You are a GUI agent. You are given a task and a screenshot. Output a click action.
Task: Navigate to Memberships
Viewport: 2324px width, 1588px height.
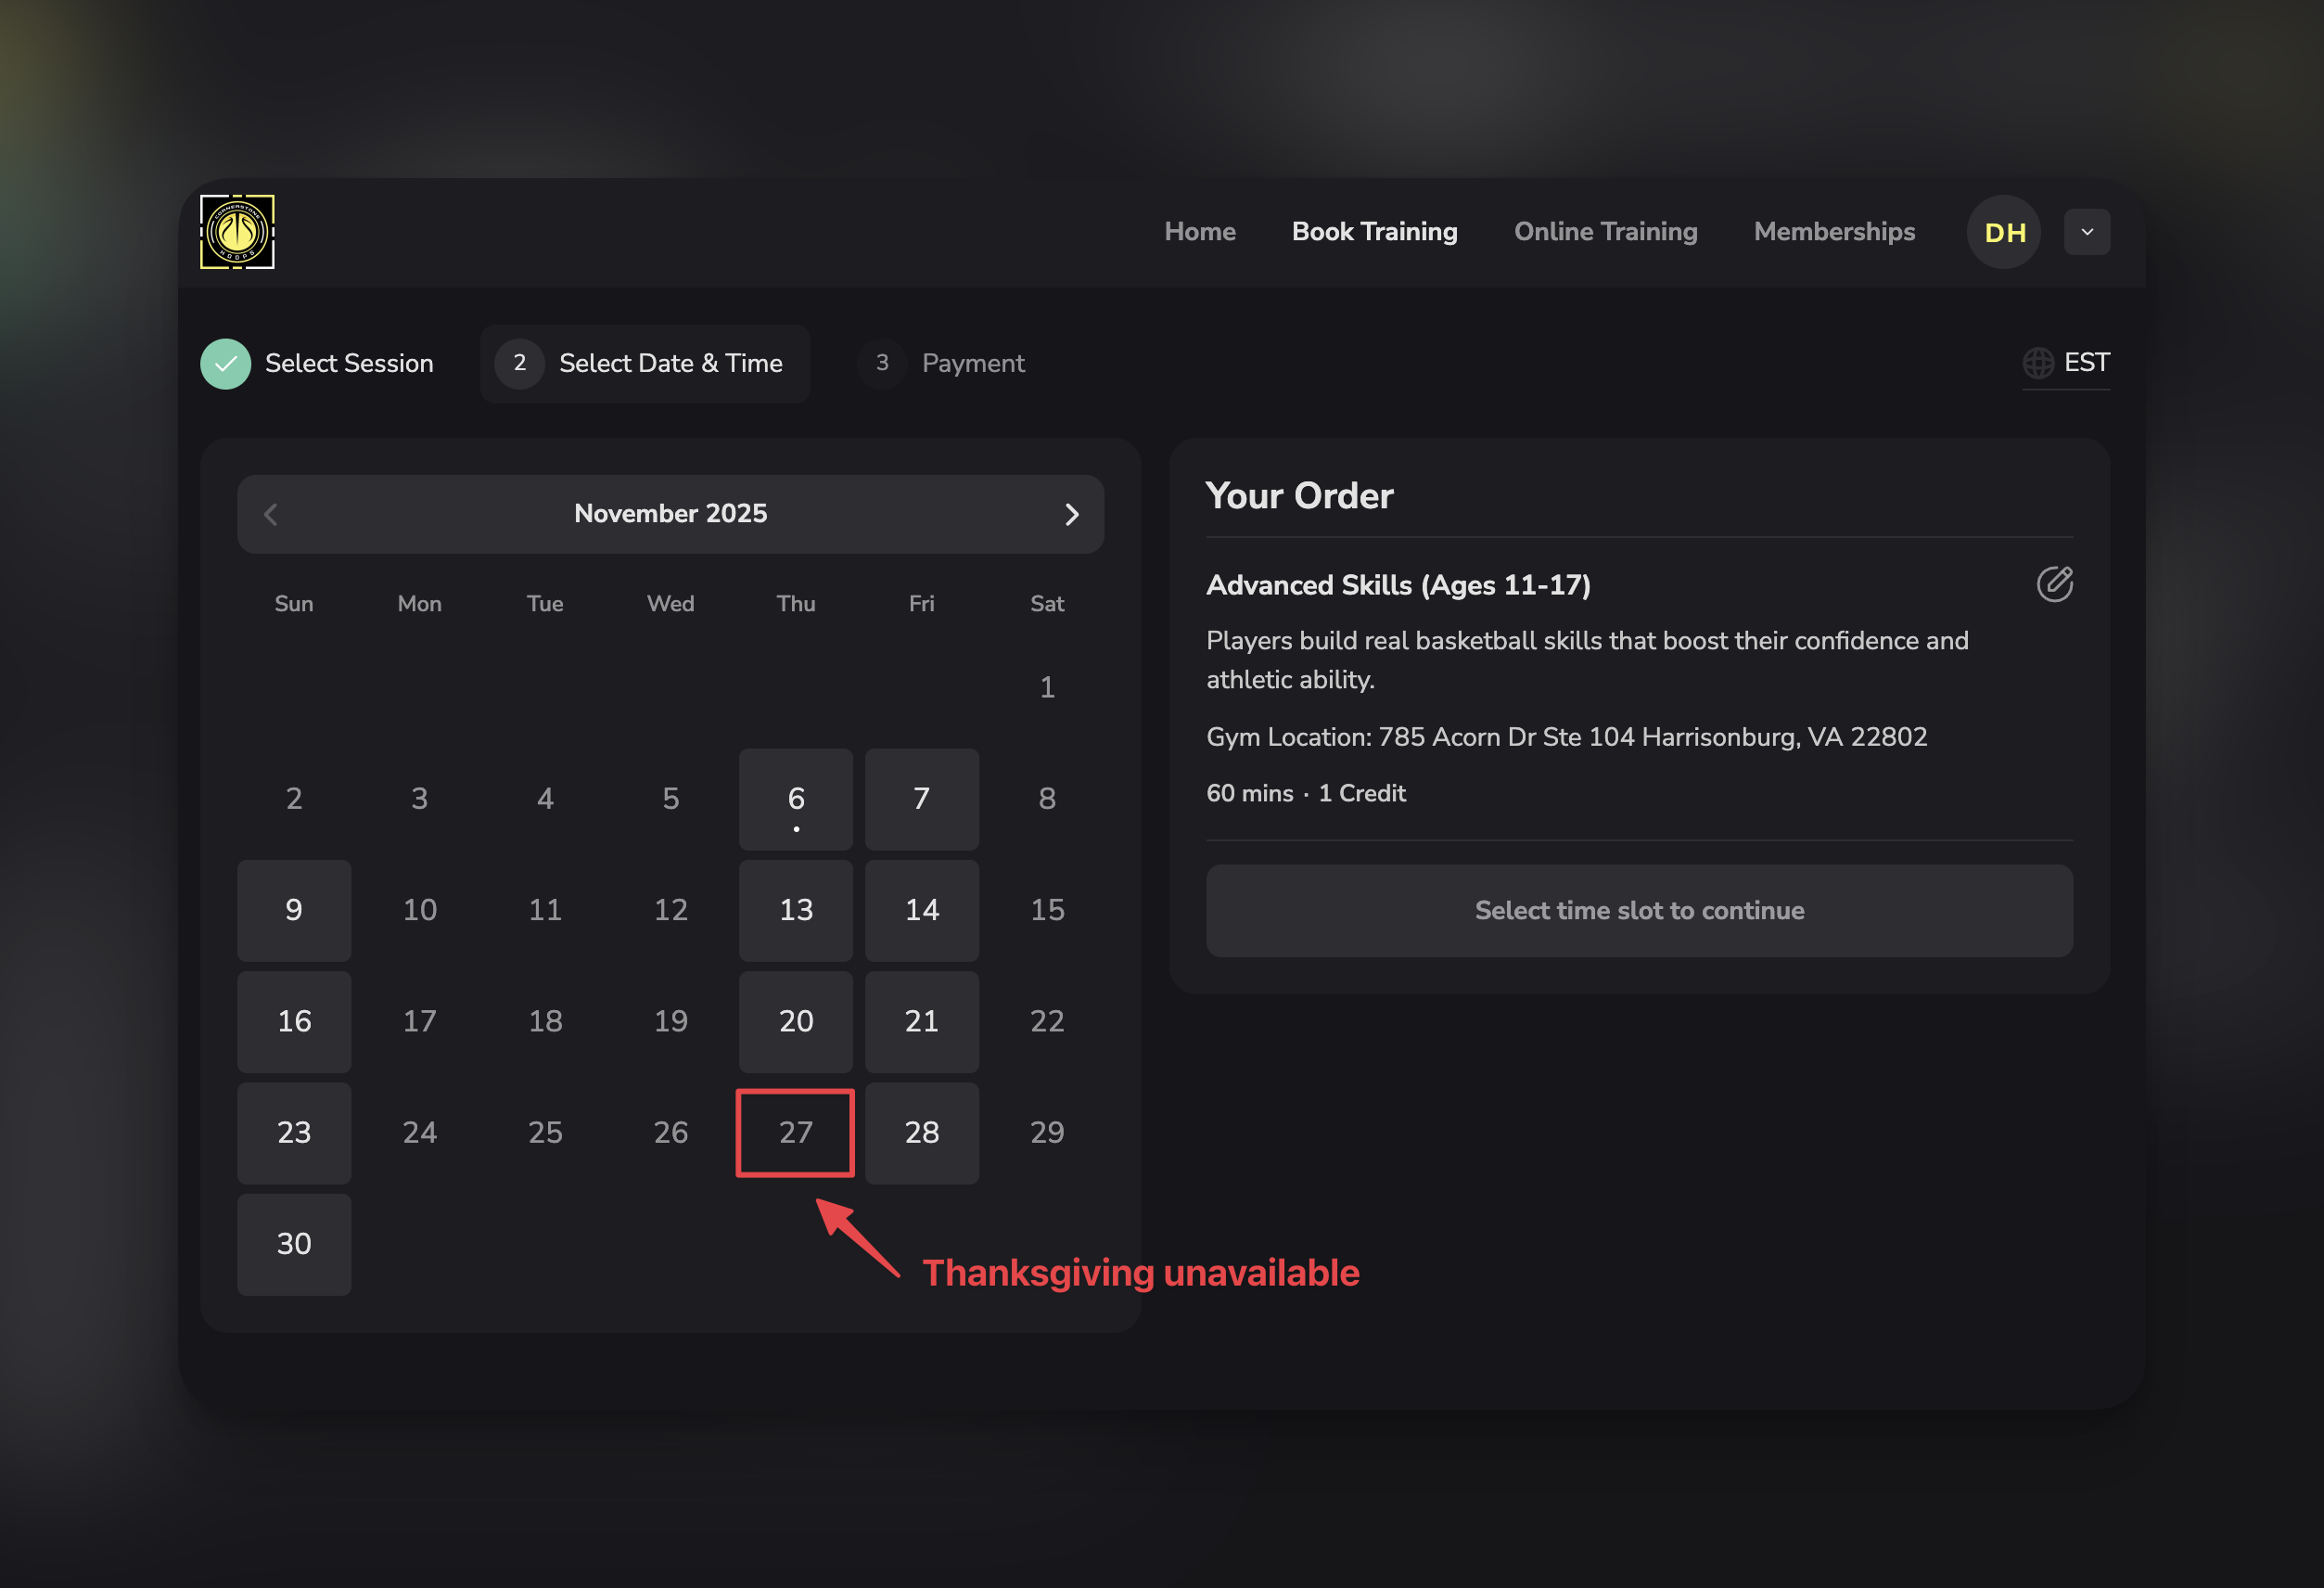click(x=1834, y=231)
